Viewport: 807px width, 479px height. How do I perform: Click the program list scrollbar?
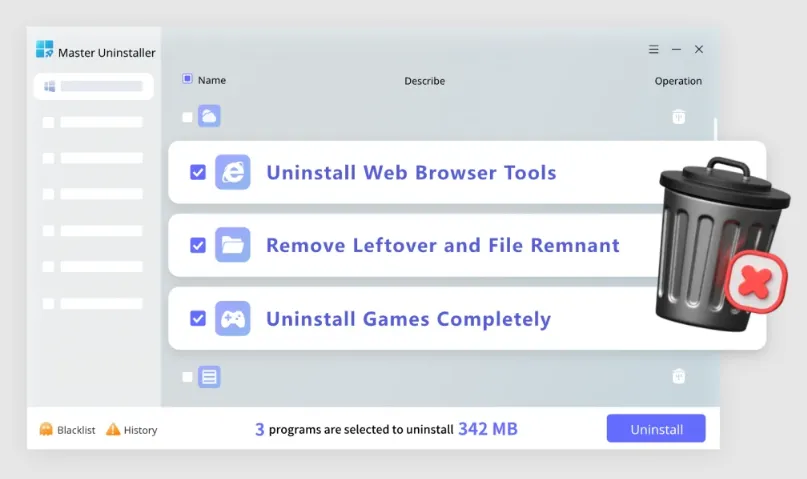(x=715, y=130)
